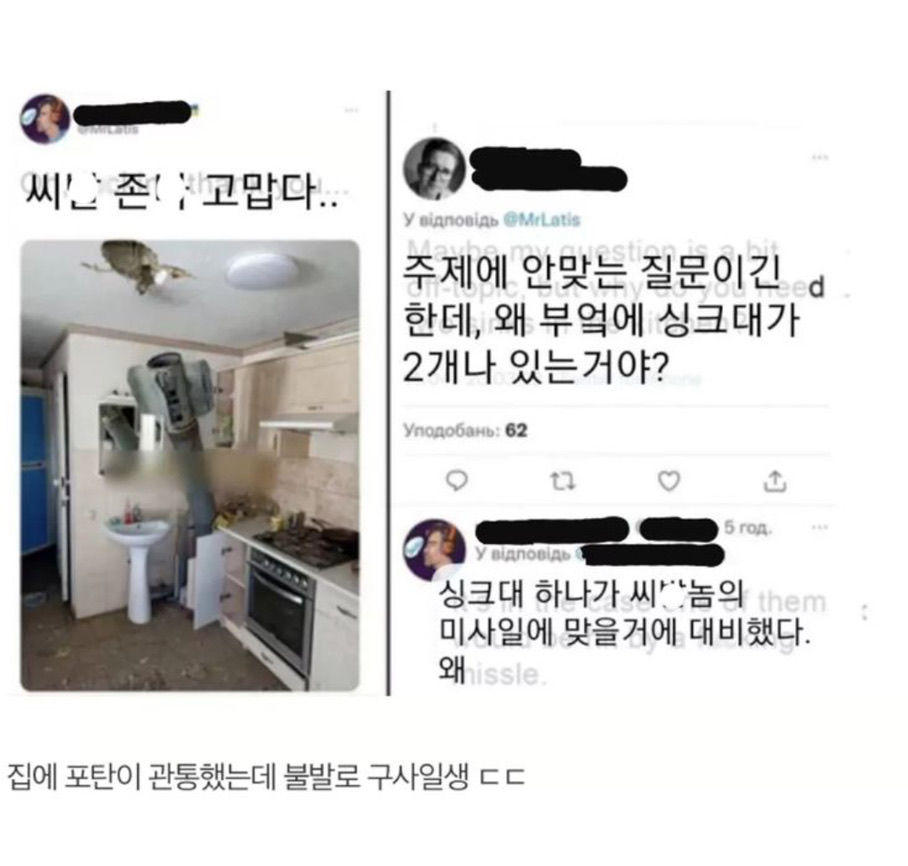Open three-dot menu on glasses man's tweet
908x866 pixels.
[819, 157]
